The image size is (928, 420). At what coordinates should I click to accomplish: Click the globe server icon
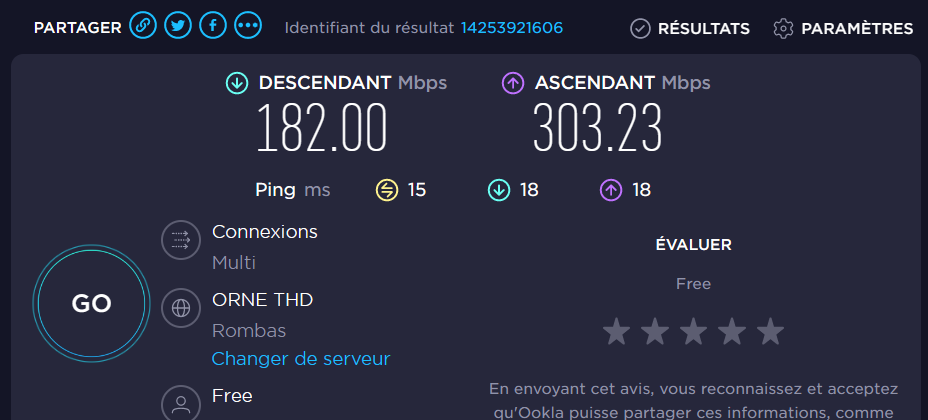pyautogui.click(x=181, y=309)
